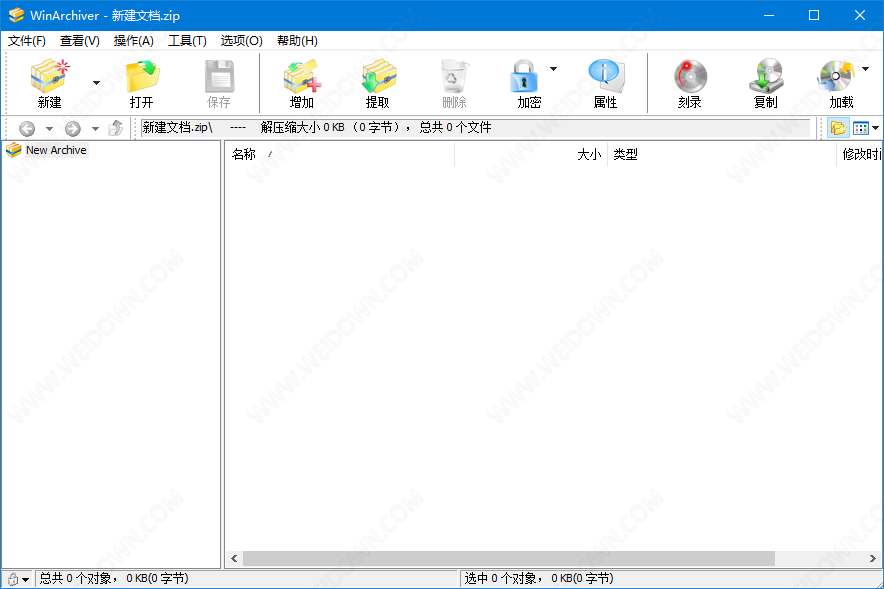Click the 加载 (Mount) disc icon
Viewport: 884px width, 589px height.
click(x=836, y=76)
